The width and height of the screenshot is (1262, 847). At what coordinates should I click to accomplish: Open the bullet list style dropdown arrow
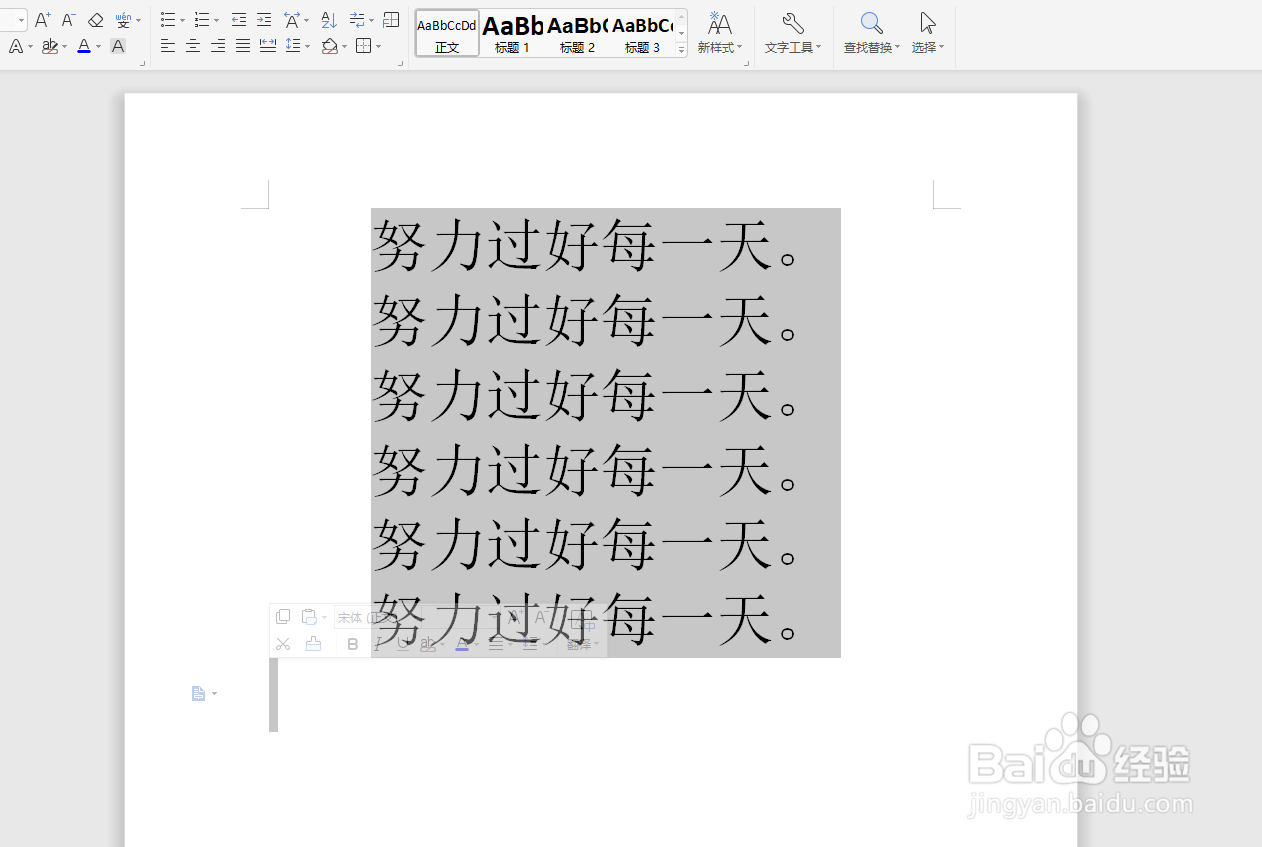pyautogui.click(x=182, y=20)
